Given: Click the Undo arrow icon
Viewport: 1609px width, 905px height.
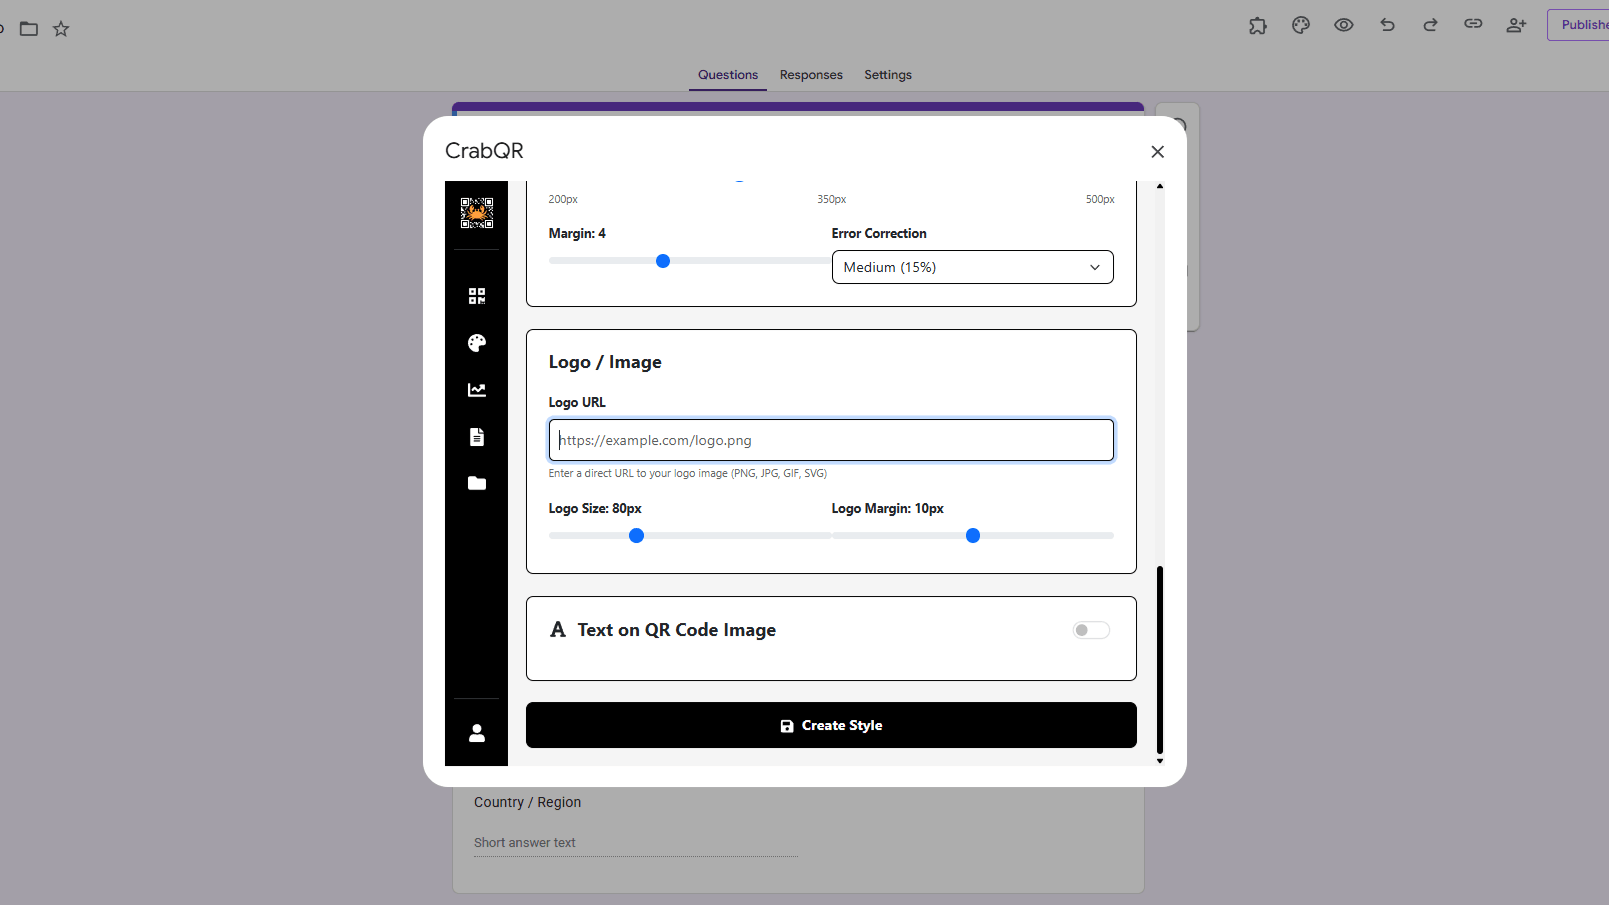Looking at the screenshot, I should [1387, 25].
